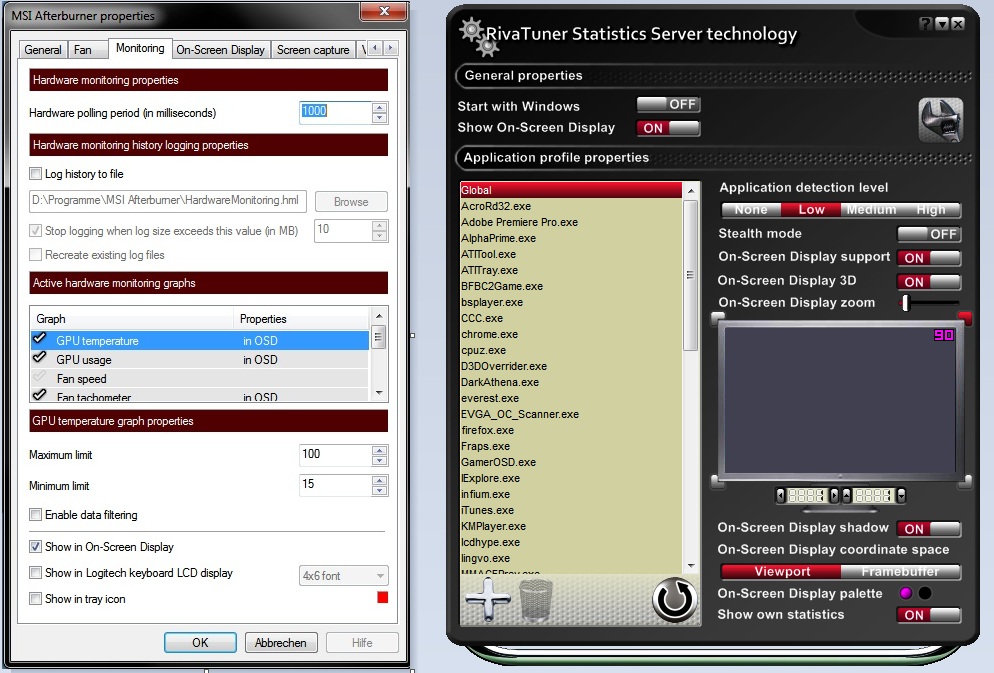Viewport: 994px width, 673px height.
Task: Enable data filtering checkbox
Action: pyautogui.click(x=36, y=515)
